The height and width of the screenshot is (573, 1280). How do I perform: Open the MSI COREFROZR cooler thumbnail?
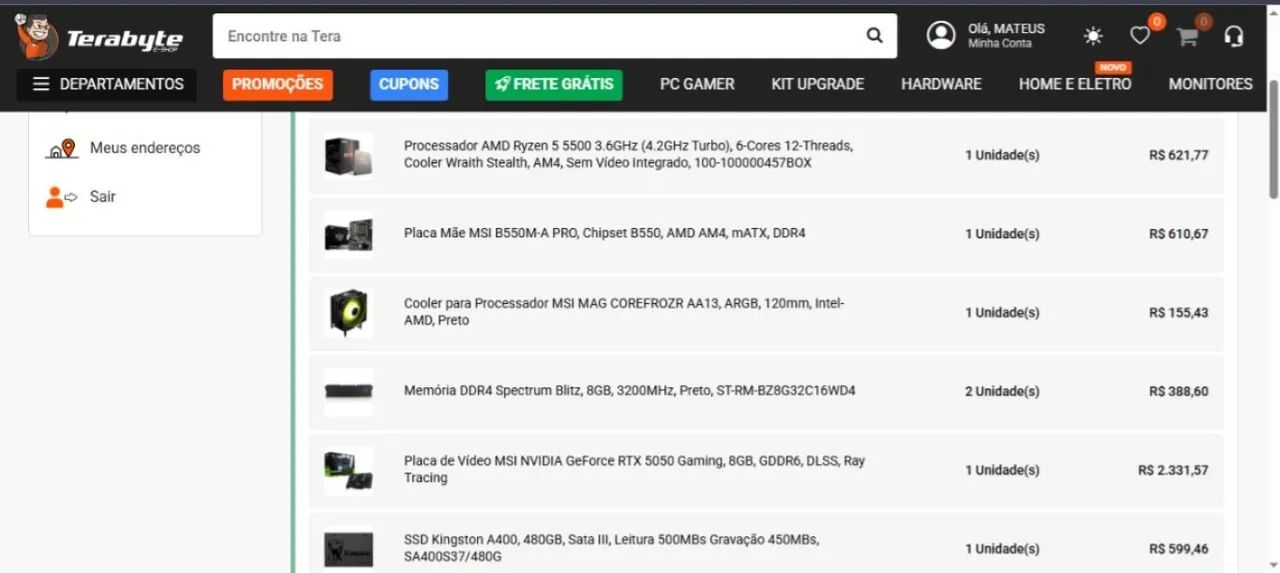coord(348,313)
